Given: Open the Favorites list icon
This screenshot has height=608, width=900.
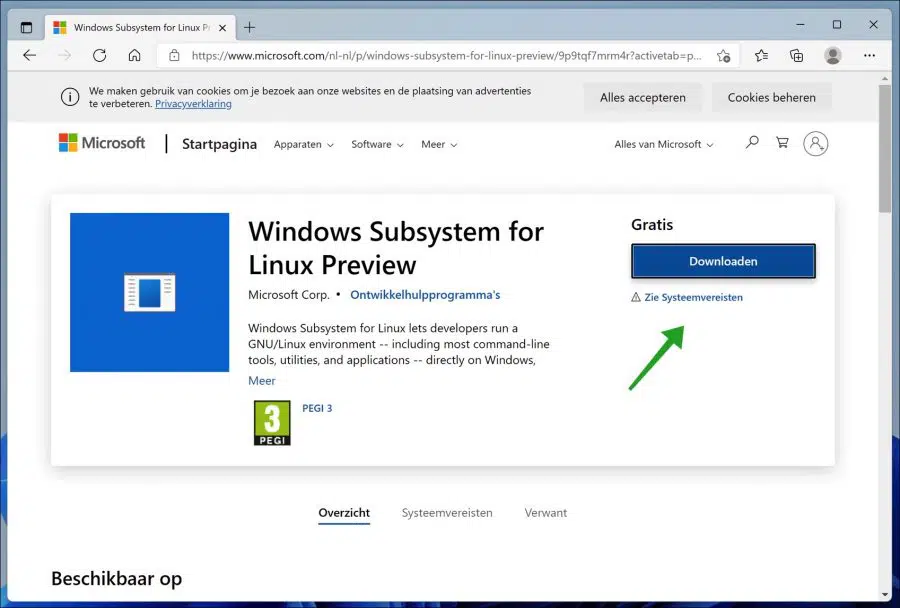Looking at the screenshot, I should (x=761, y=56).
